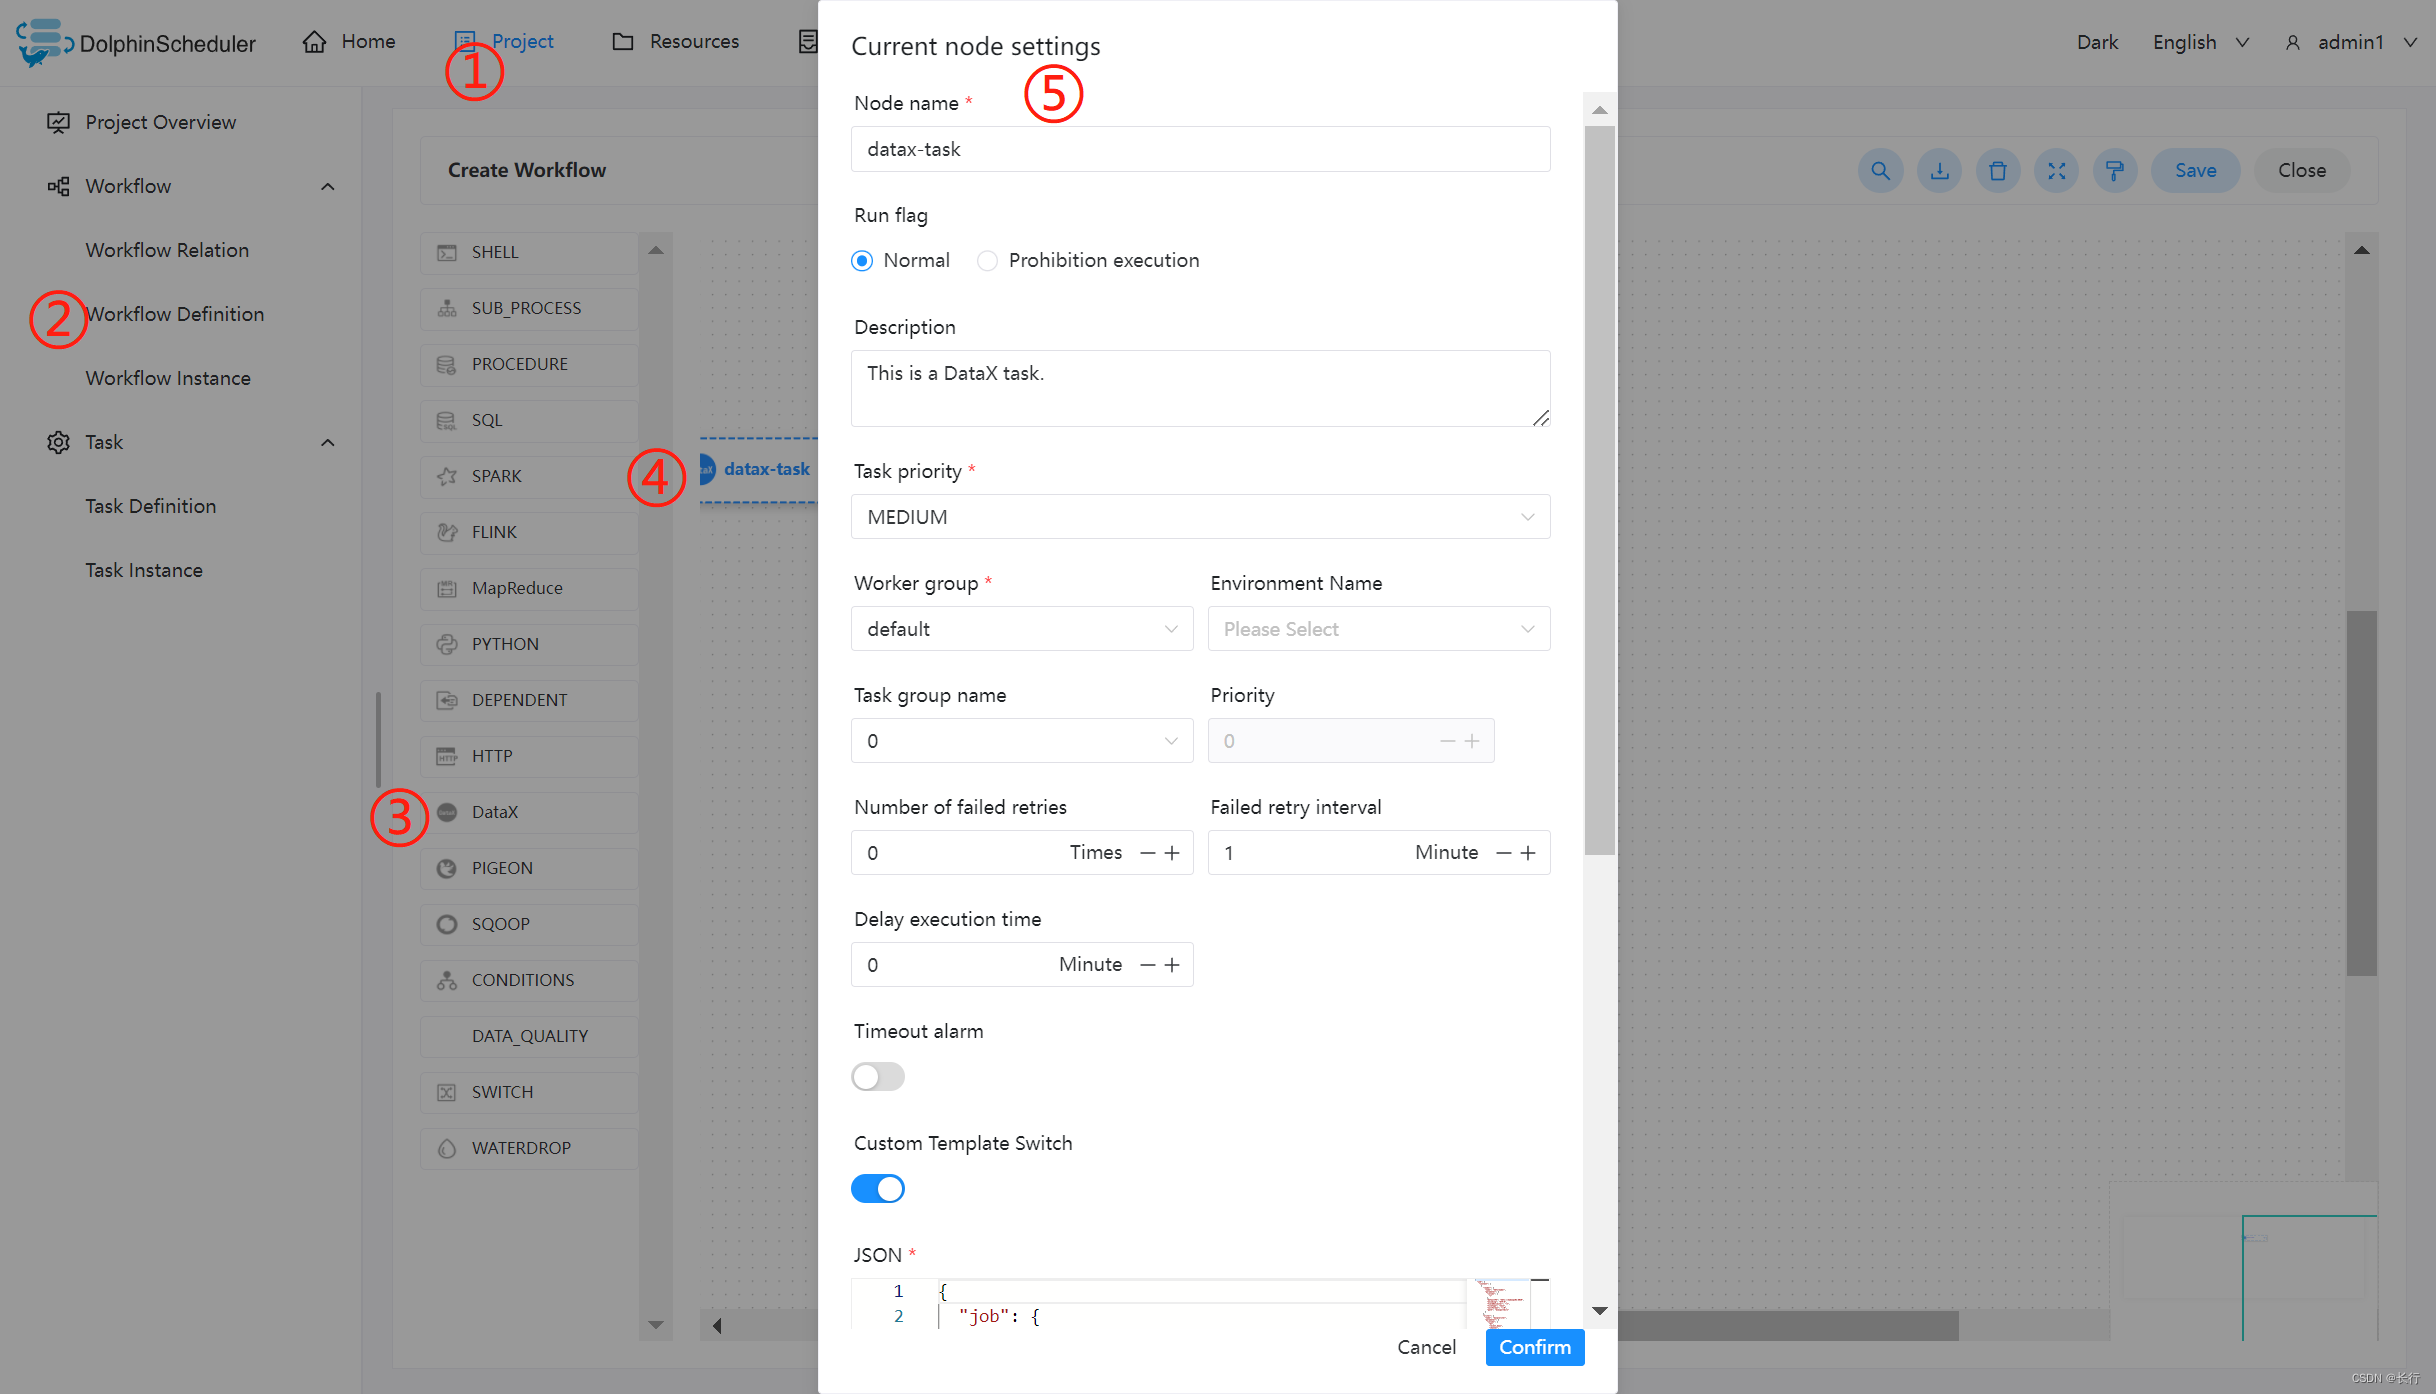Viewport: 2436px width, 1394px height.
Task: Click the node name input field
Action: tap(1198, 149)
